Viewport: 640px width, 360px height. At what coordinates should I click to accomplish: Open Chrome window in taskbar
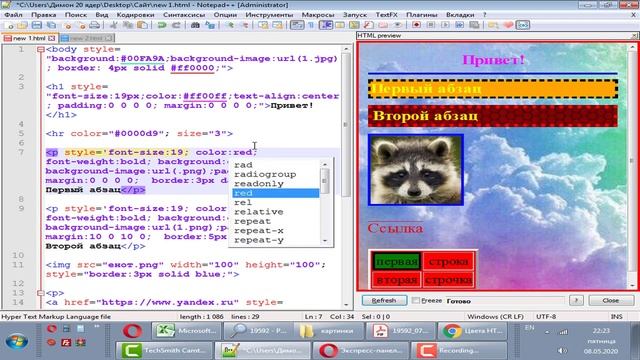(473, 331)
